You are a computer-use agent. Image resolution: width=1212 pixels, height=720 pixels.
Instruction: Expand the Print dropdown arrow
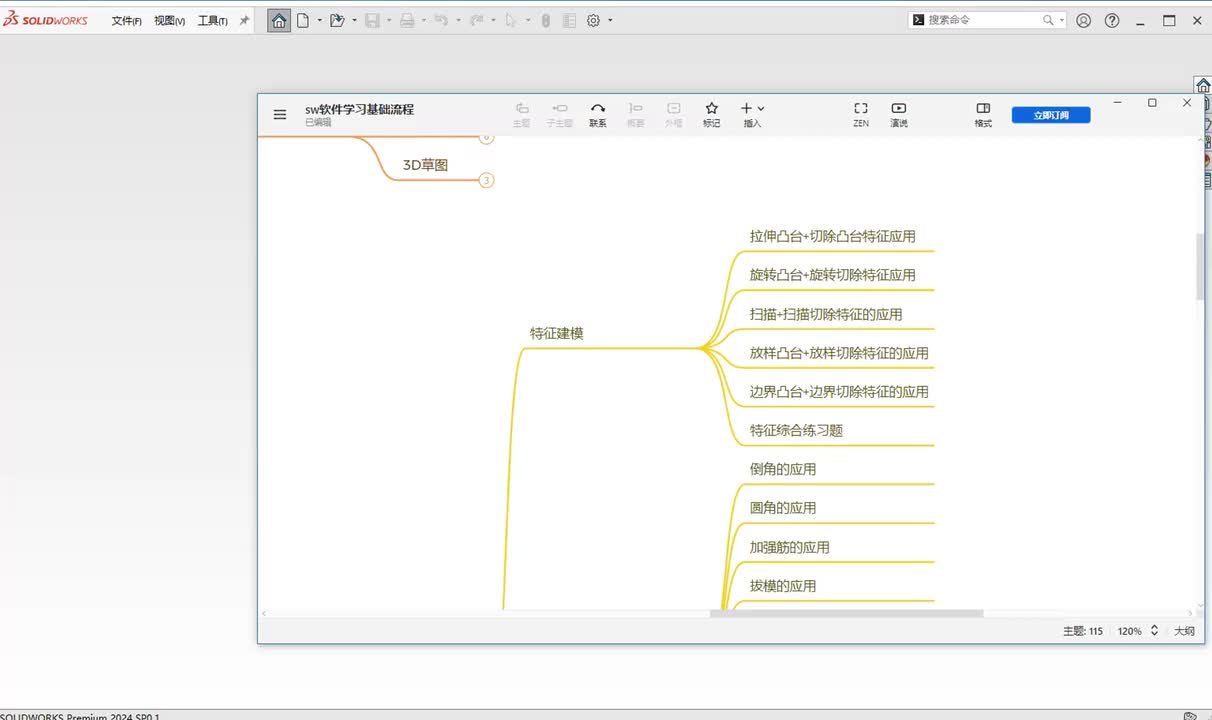424,20
